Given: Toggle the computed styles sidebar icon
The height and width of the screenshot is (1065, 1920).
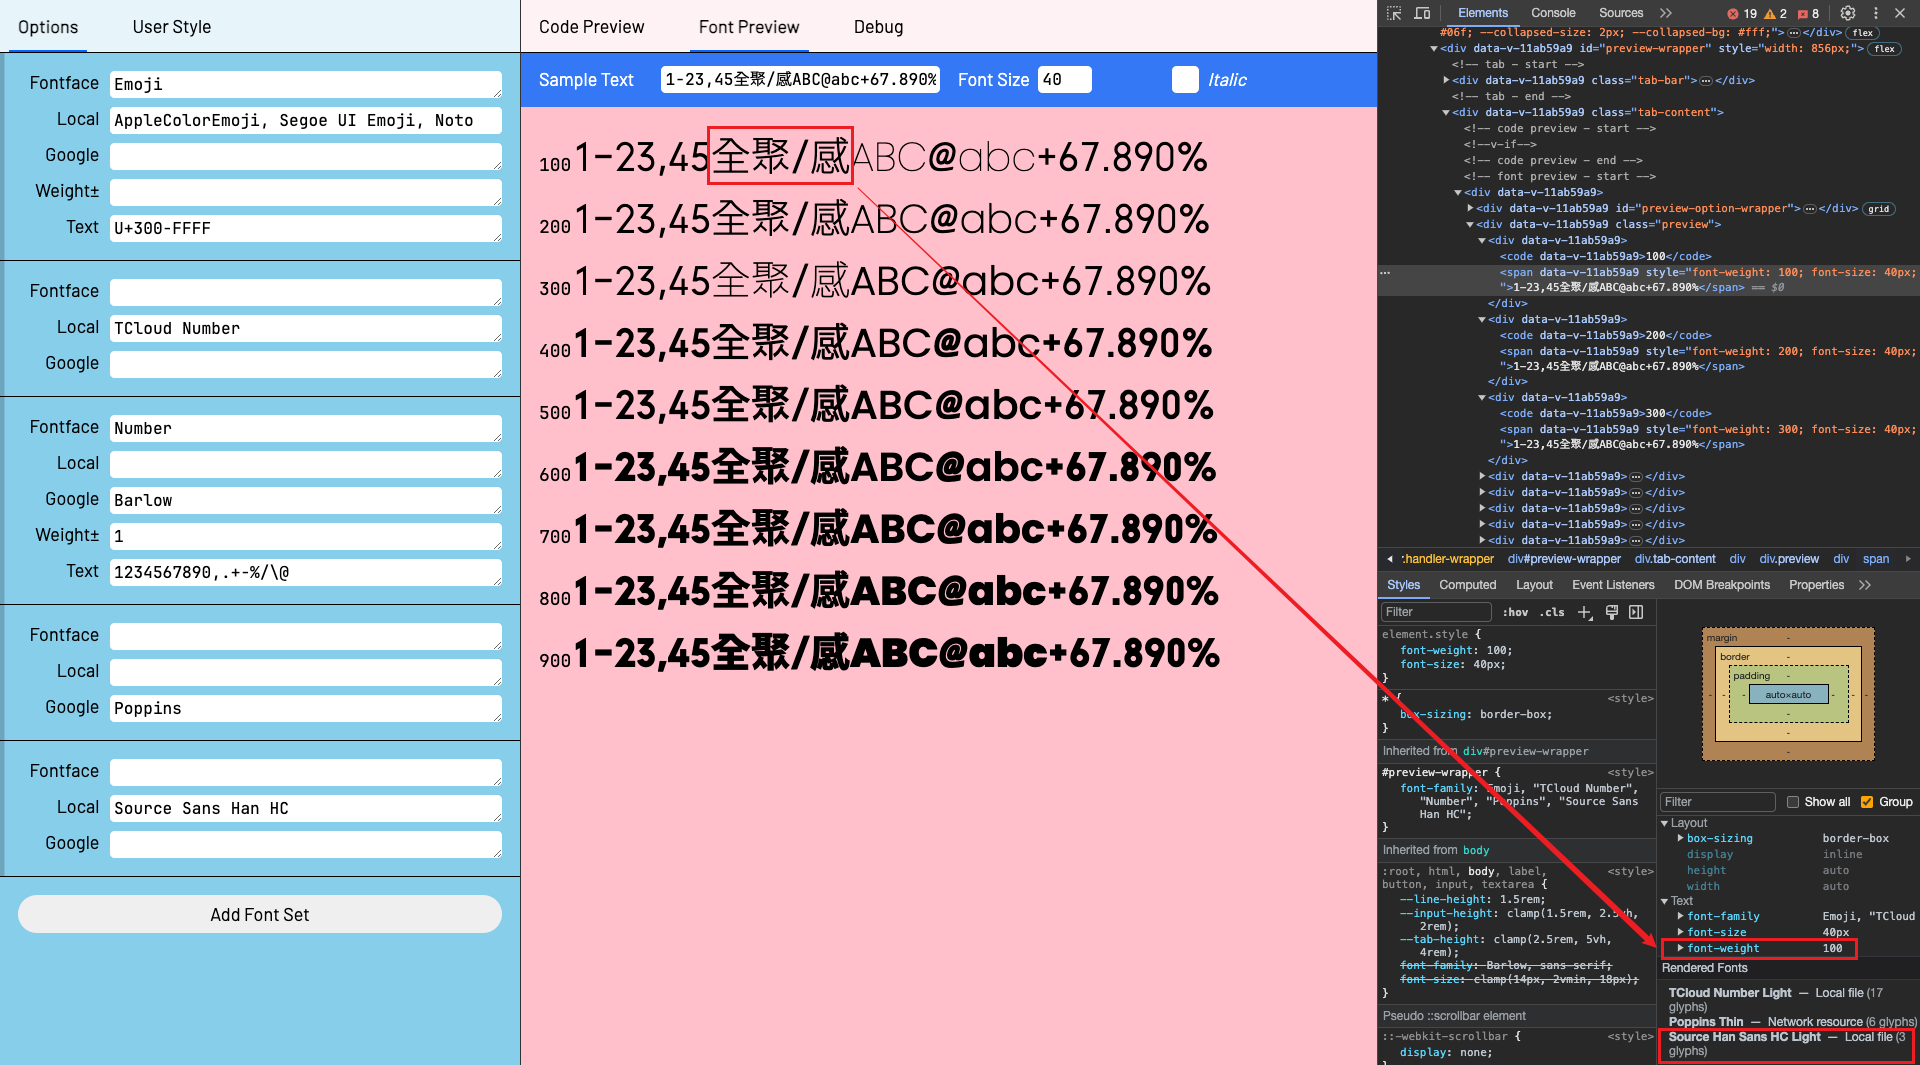Looking at the screenshot, I should point(1636,612).
